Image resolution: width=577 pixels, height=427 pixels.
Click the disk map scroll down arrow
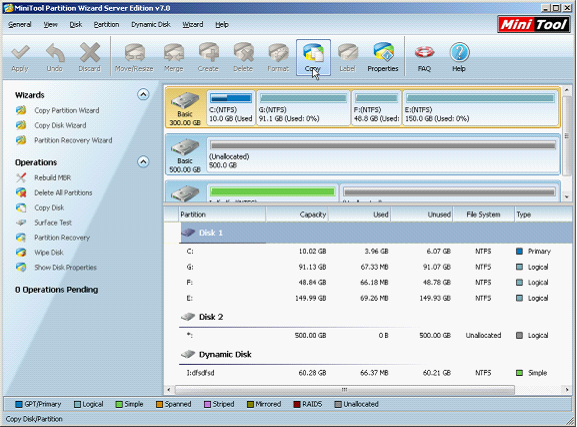point(567,197)
